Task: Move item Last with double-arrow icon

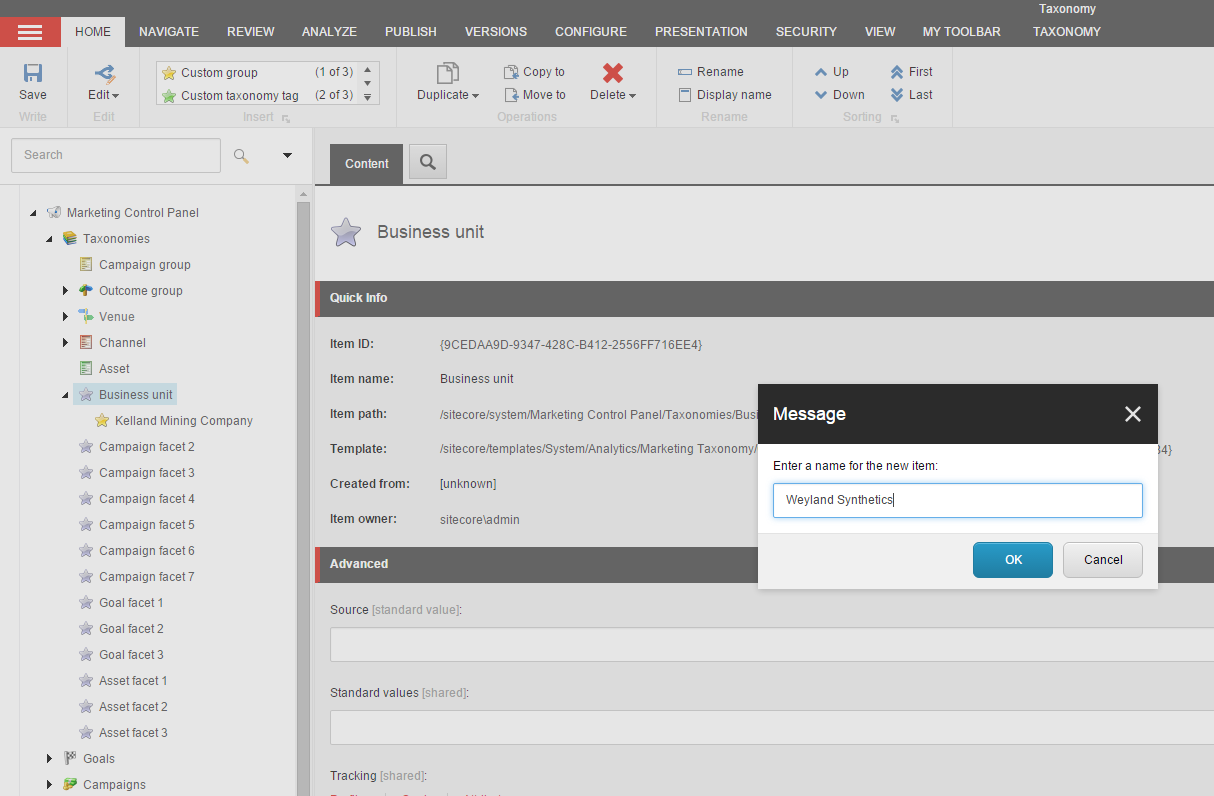Action: 897,95
